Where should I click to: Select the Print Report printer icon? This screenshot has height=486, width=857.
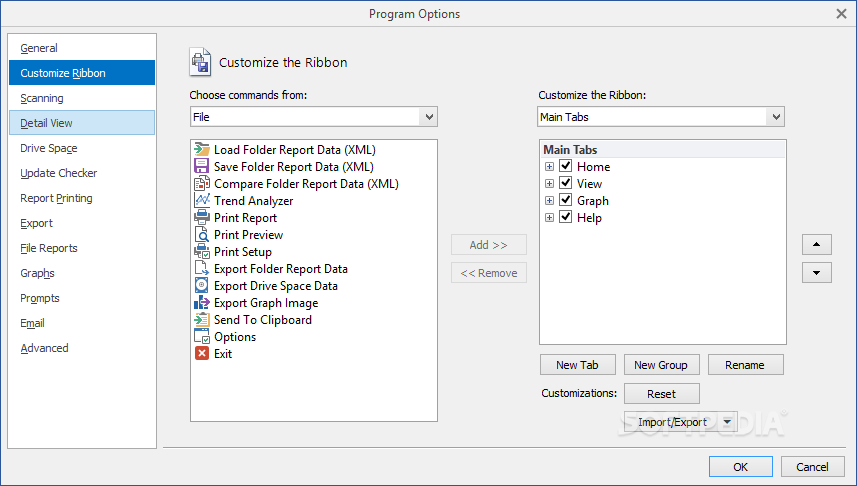point(202,217)
